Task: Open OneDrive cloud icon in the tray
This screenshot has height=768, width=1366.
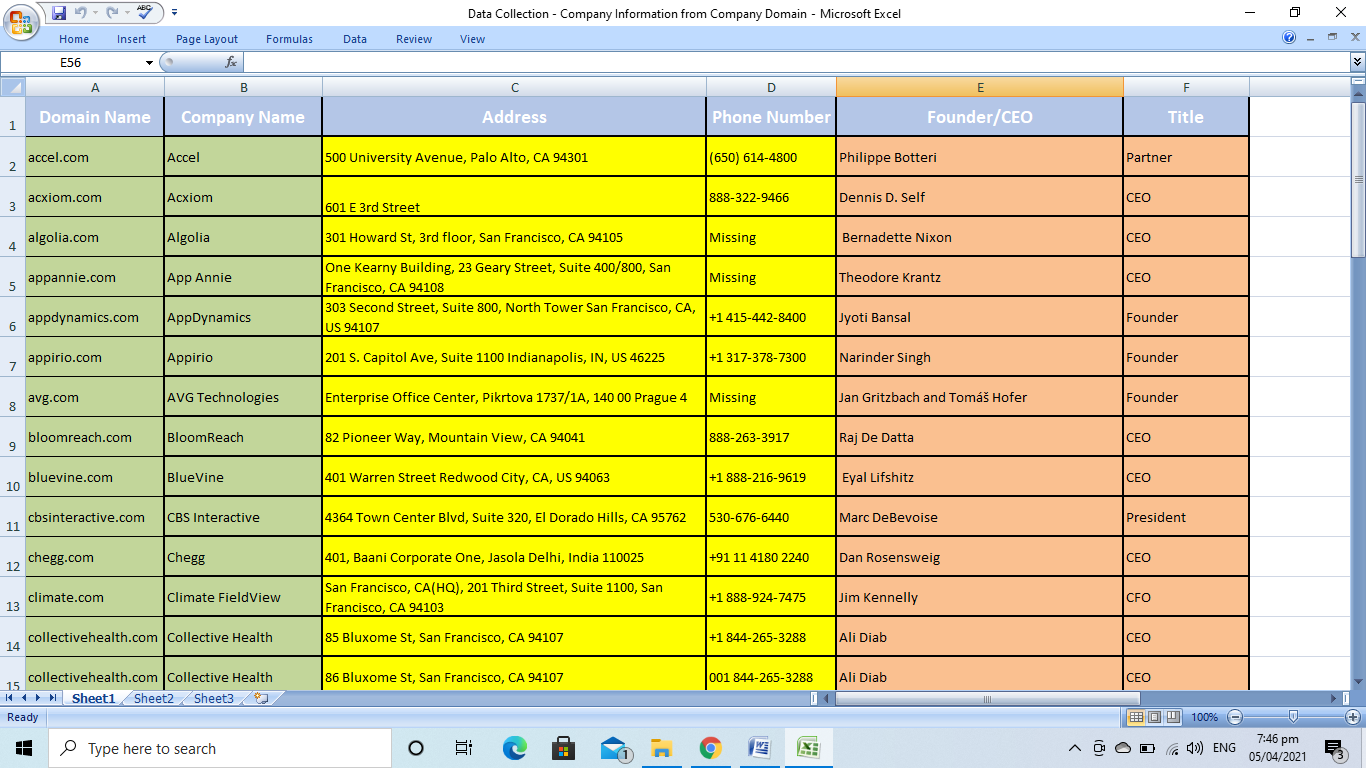Action: [1122, 748]
